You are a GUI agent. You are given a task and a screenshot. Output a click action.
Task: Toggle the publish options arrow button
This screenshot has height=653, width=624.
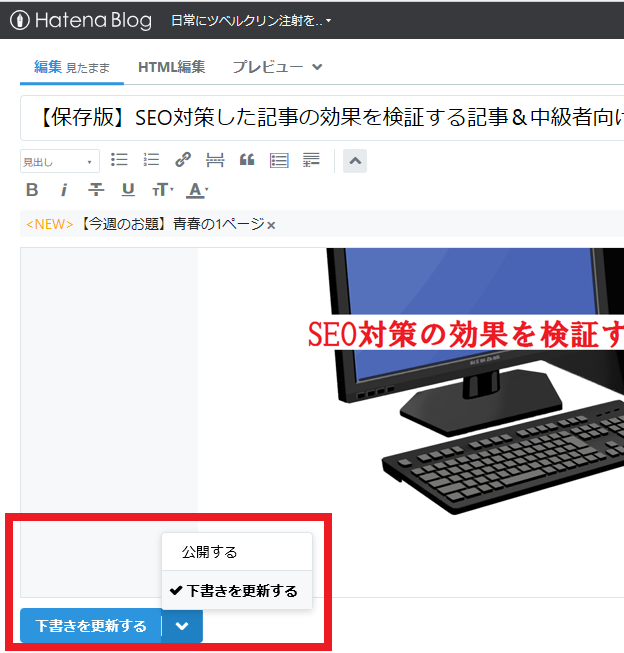click(182, 626)
